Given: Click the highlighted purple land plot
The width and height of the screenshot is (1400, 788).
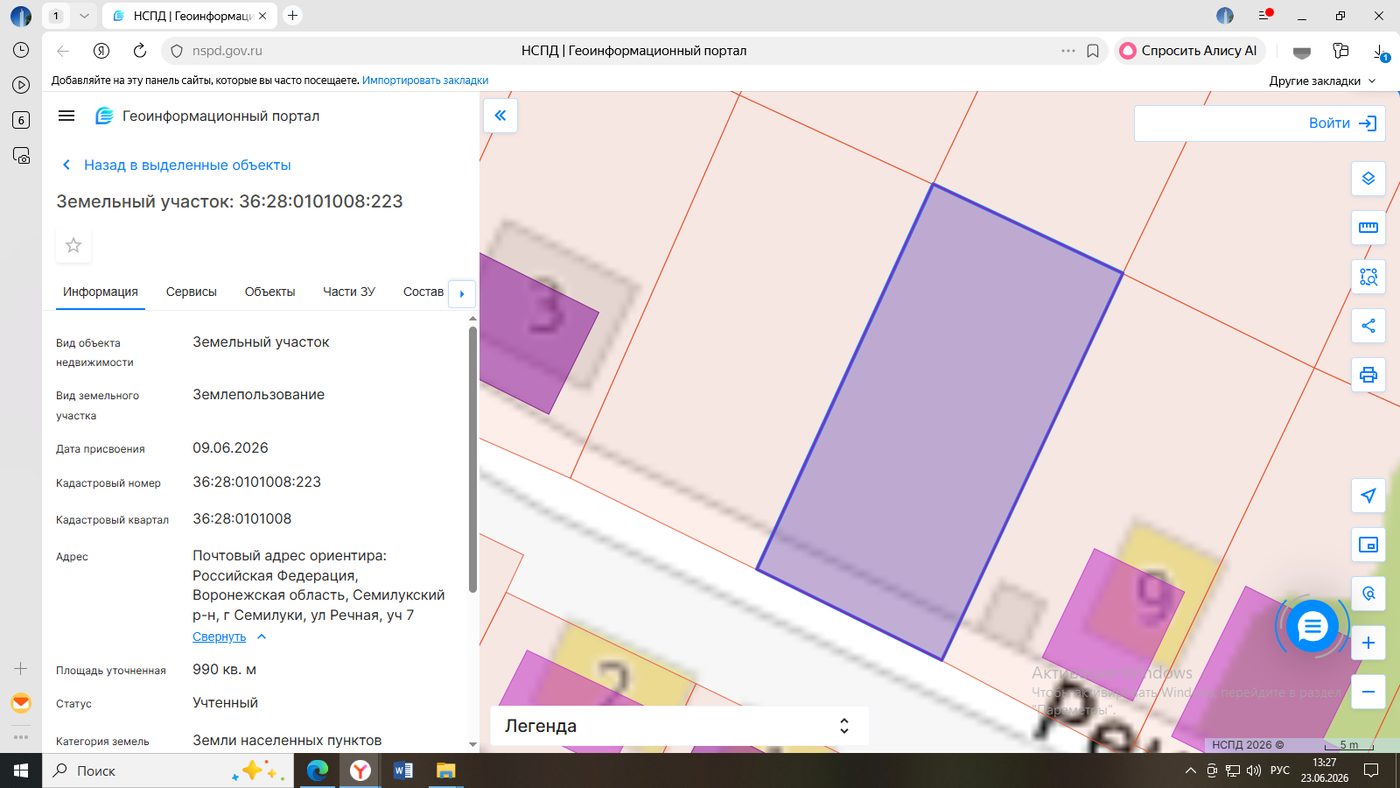Looking at the screenshot, I should pyautogui.click(x=939, y=422).
